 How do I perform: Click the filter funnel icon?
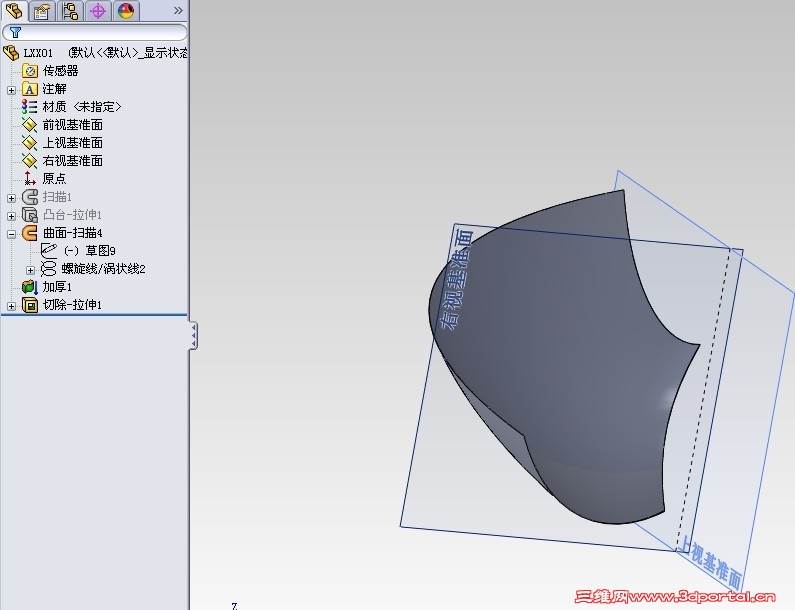point(15,32)
